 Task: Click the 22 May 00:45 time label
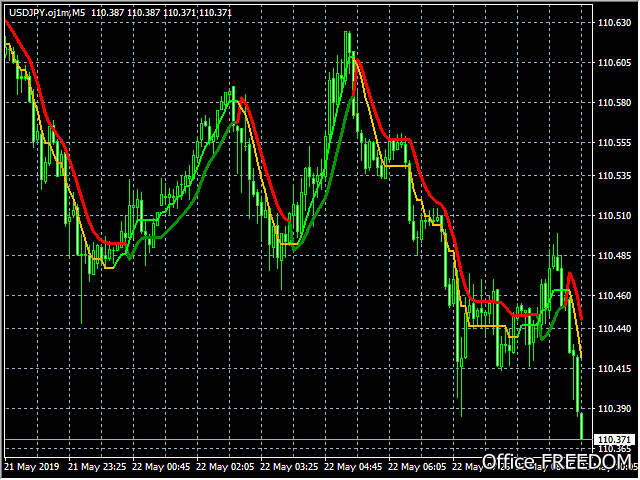coord(161,467)
